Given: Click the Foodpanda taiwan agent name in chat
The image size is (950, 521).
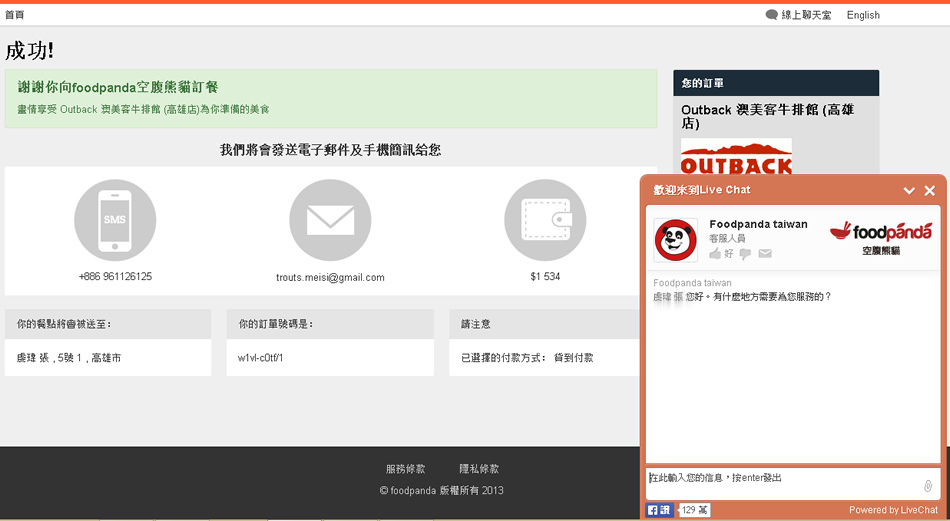Looking at the screenshot, I should pos(759,224).
